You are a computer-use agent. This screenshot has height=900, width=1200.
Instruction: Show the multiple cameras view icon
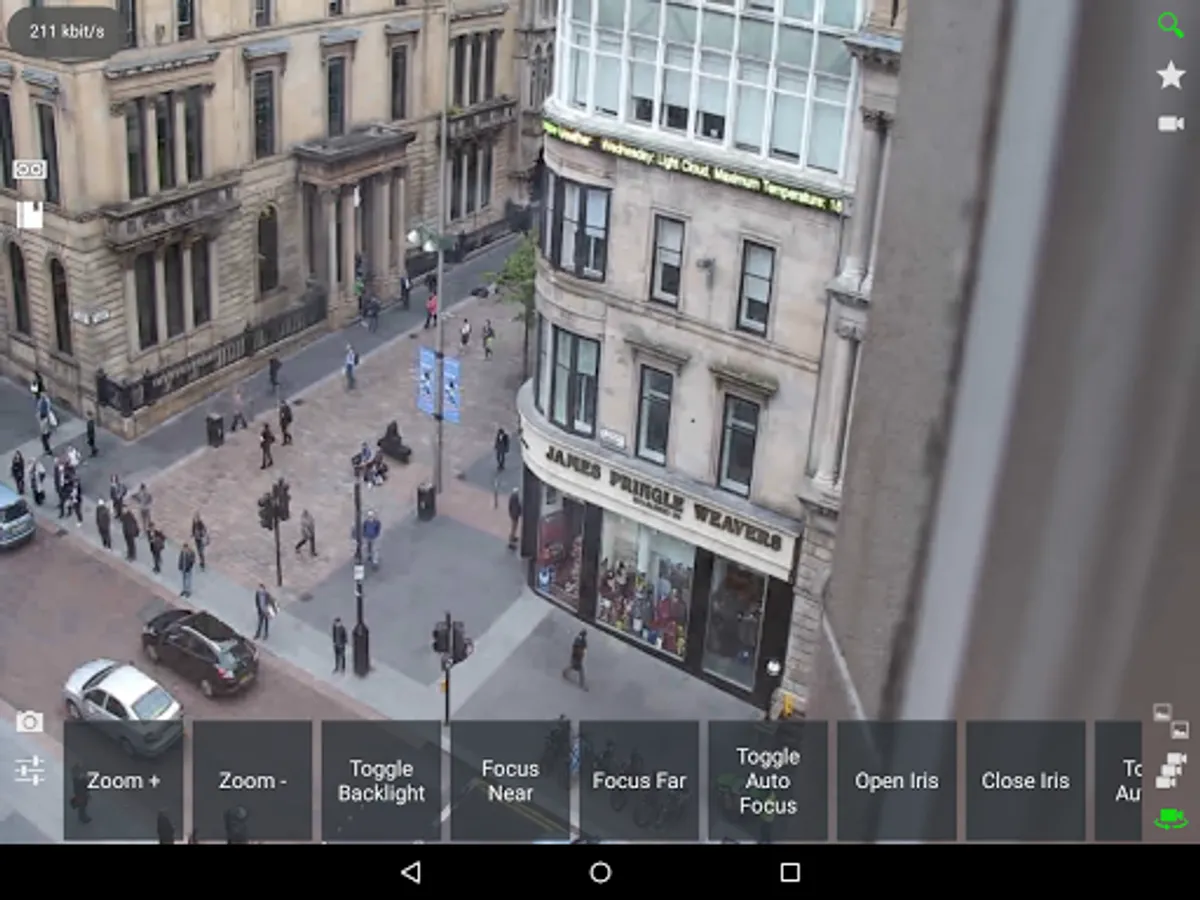(x=1170, y=770)
